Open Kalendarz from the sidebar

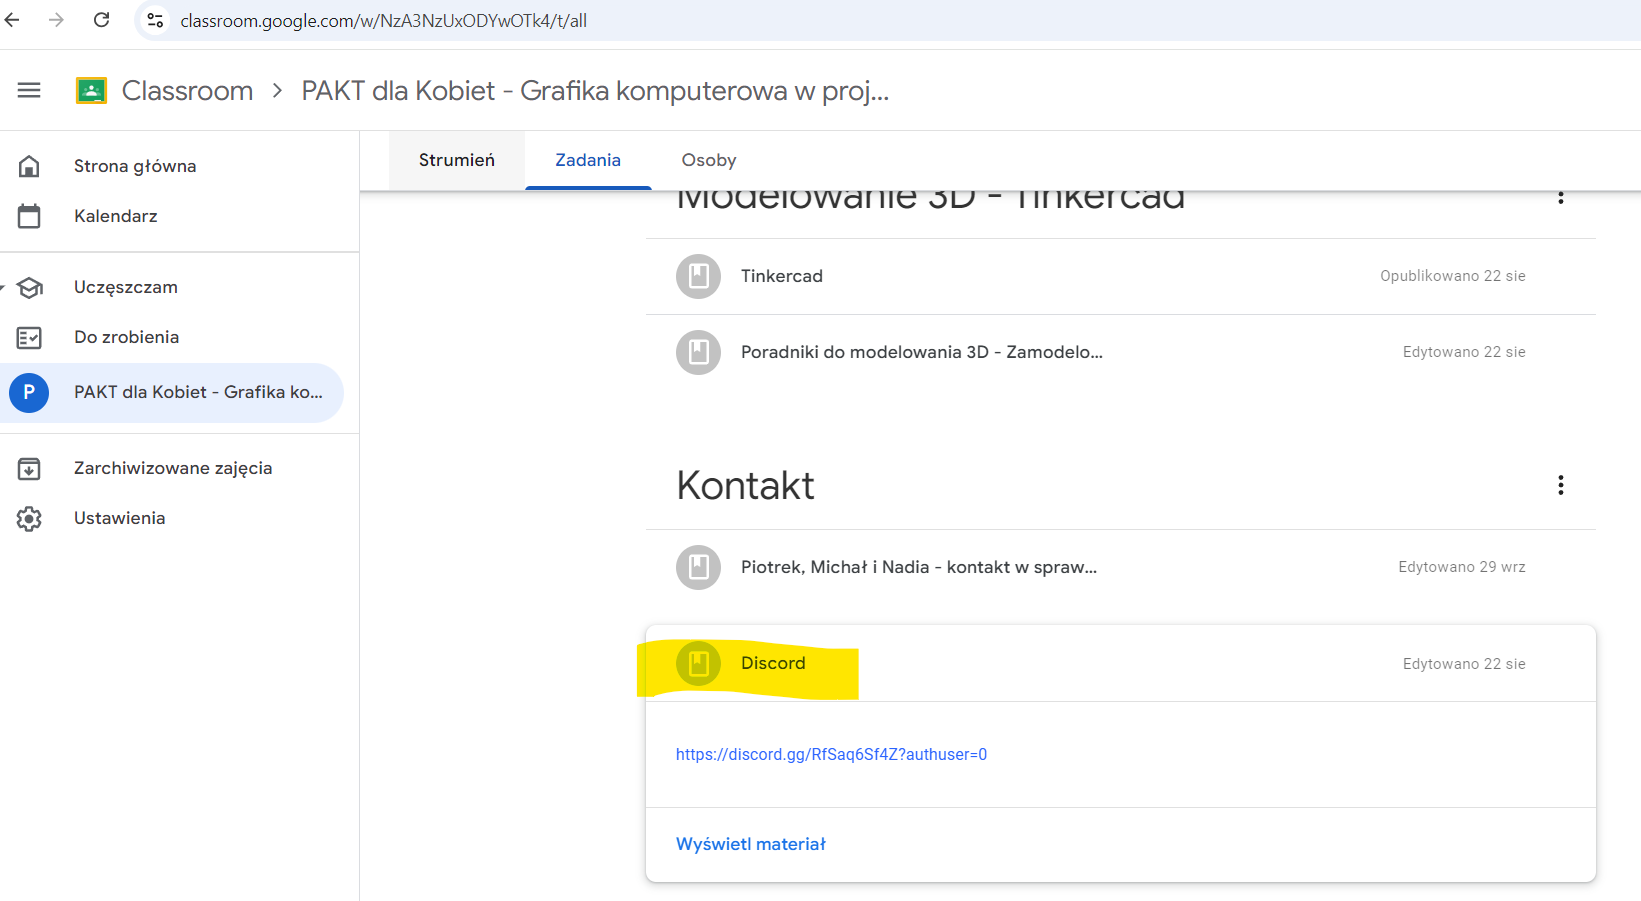point(116,216)
